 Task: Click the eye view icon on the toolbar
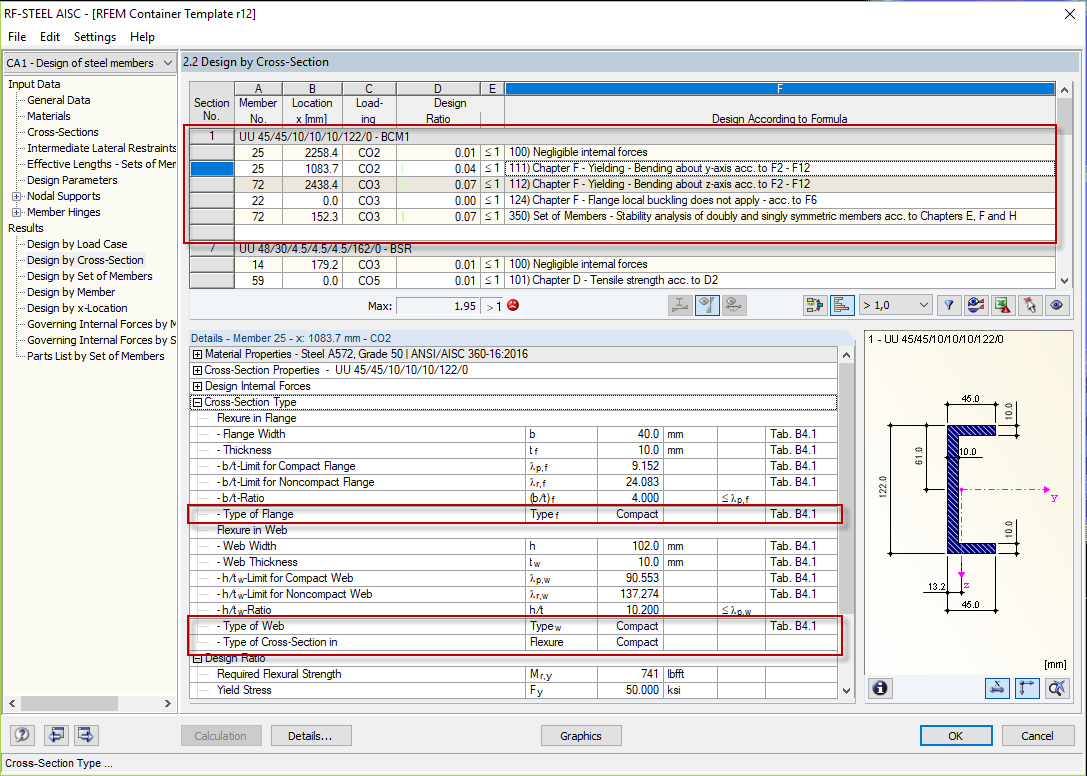click(x=1055, y=305)
